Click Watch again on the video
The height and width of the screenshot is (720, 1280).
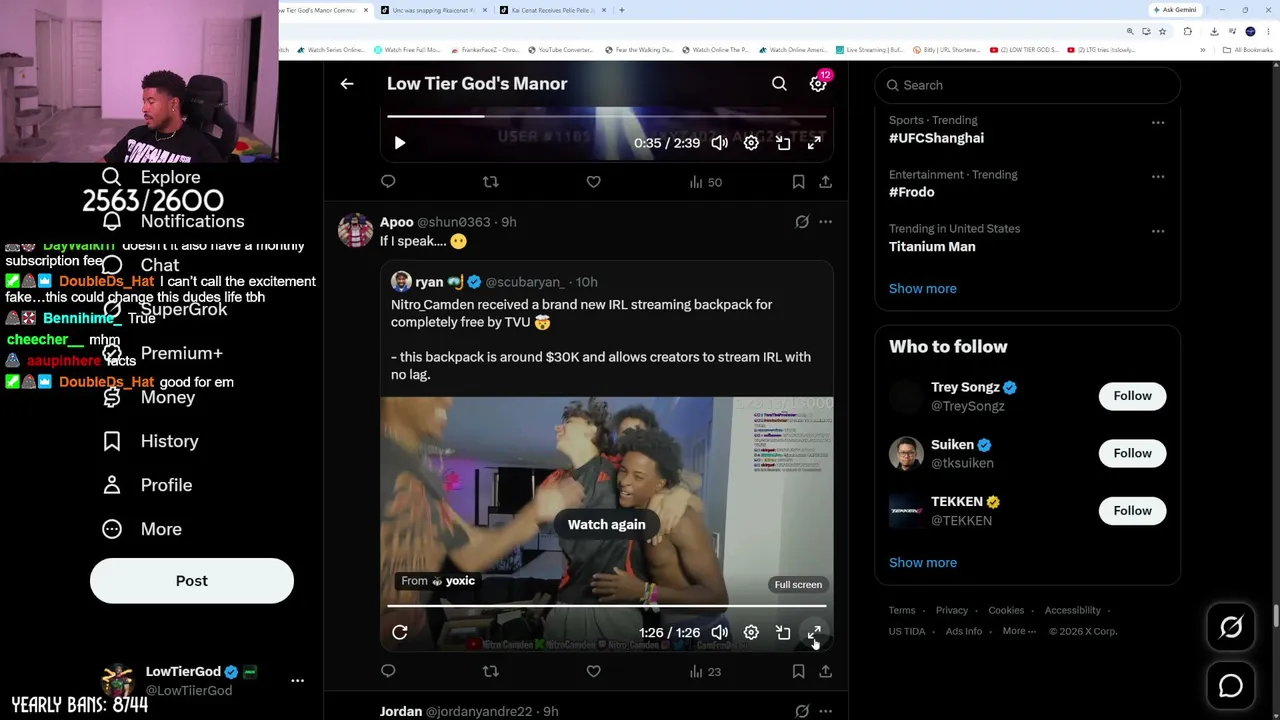[x=606, y=525]
